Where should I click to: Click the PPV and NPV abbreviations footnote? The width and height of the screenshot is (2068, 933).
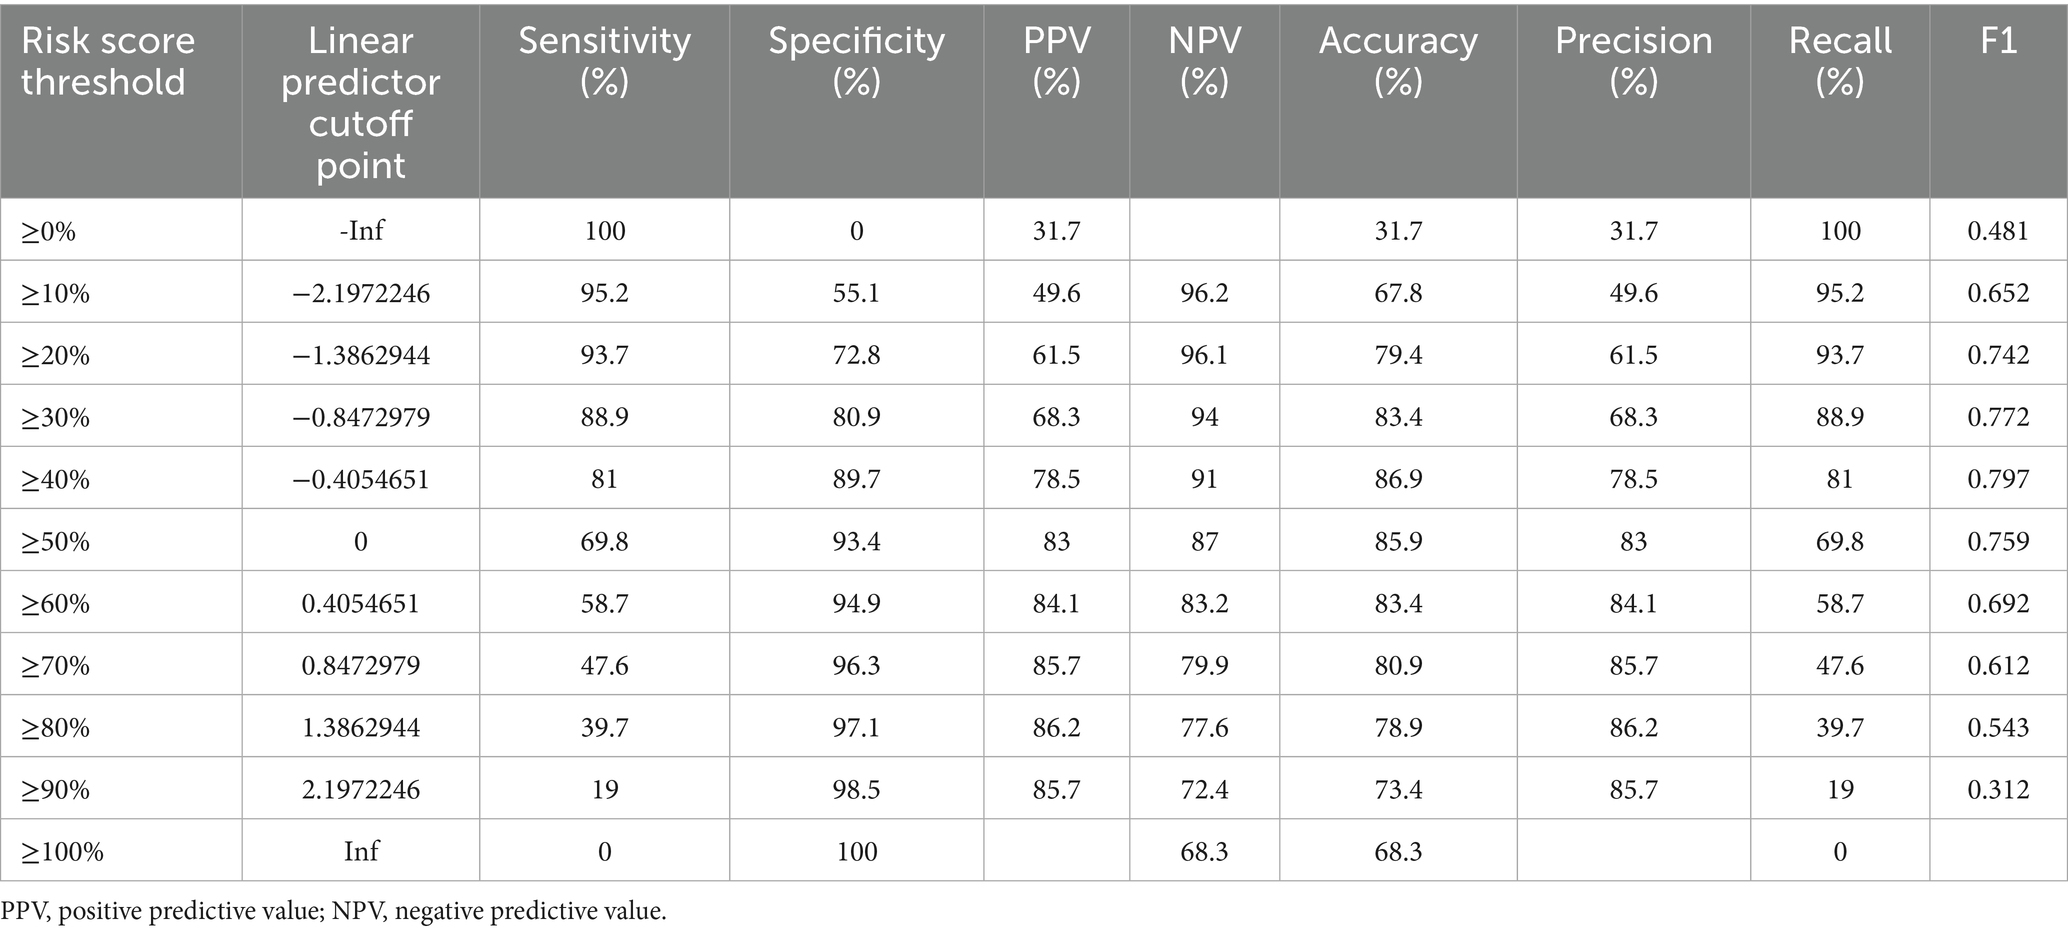(x=333, y=911)
